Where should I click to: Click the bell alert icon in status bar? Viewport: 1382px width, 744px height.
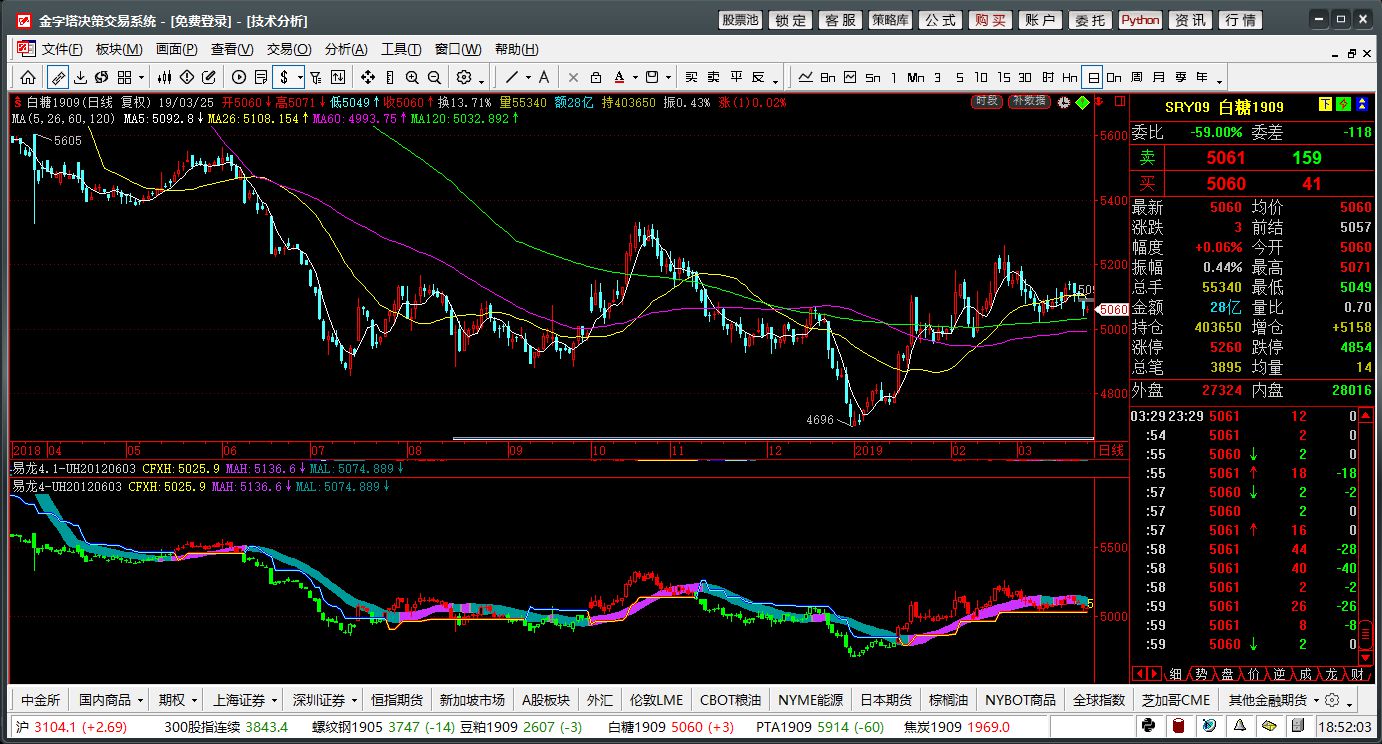point(1240,725)
